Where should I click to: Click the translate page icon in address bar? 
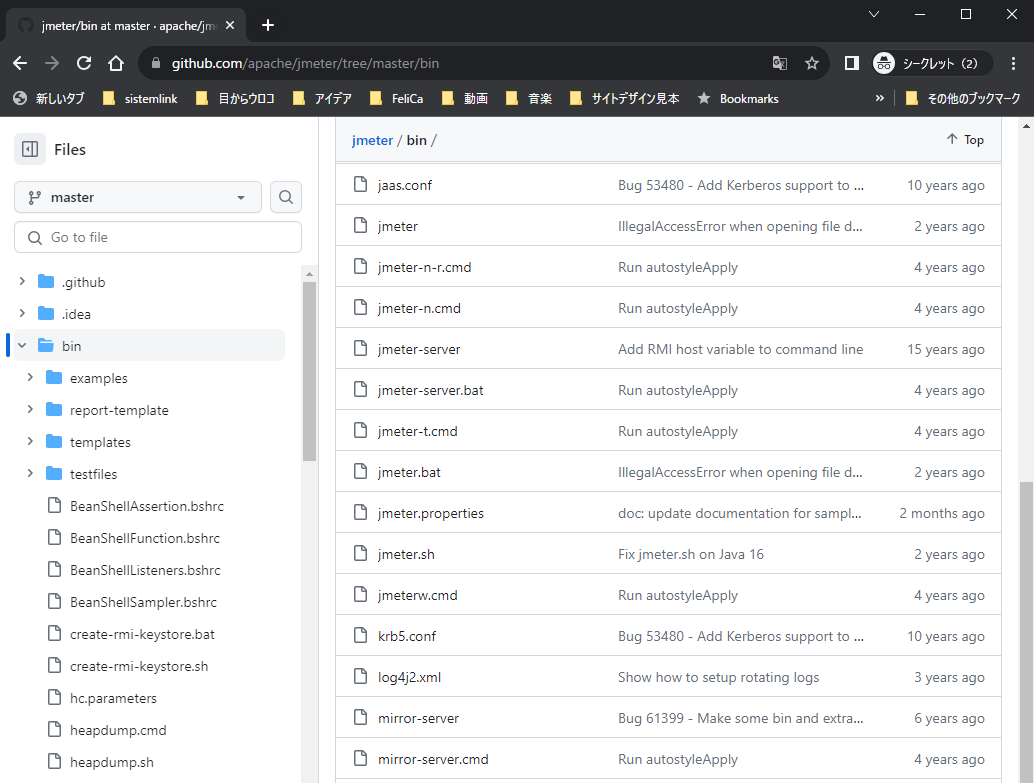coord(779,63)
